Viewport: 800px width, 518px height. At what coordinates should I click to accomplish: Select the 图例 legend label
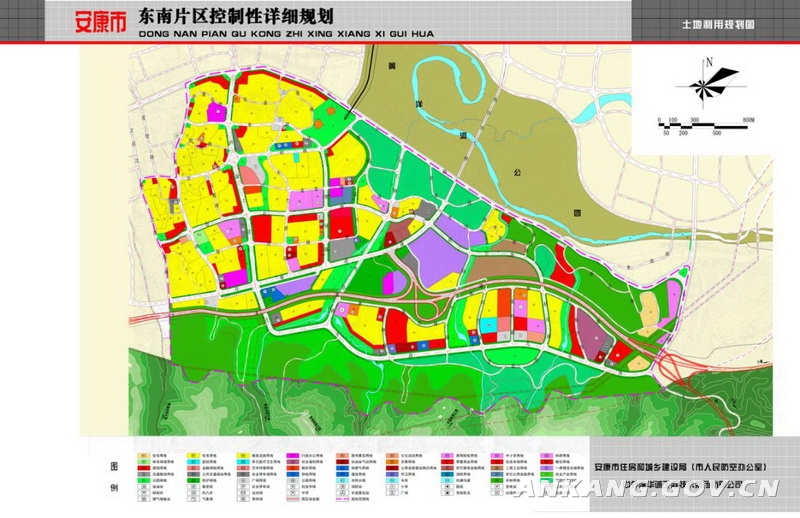[x=113, y=475]
